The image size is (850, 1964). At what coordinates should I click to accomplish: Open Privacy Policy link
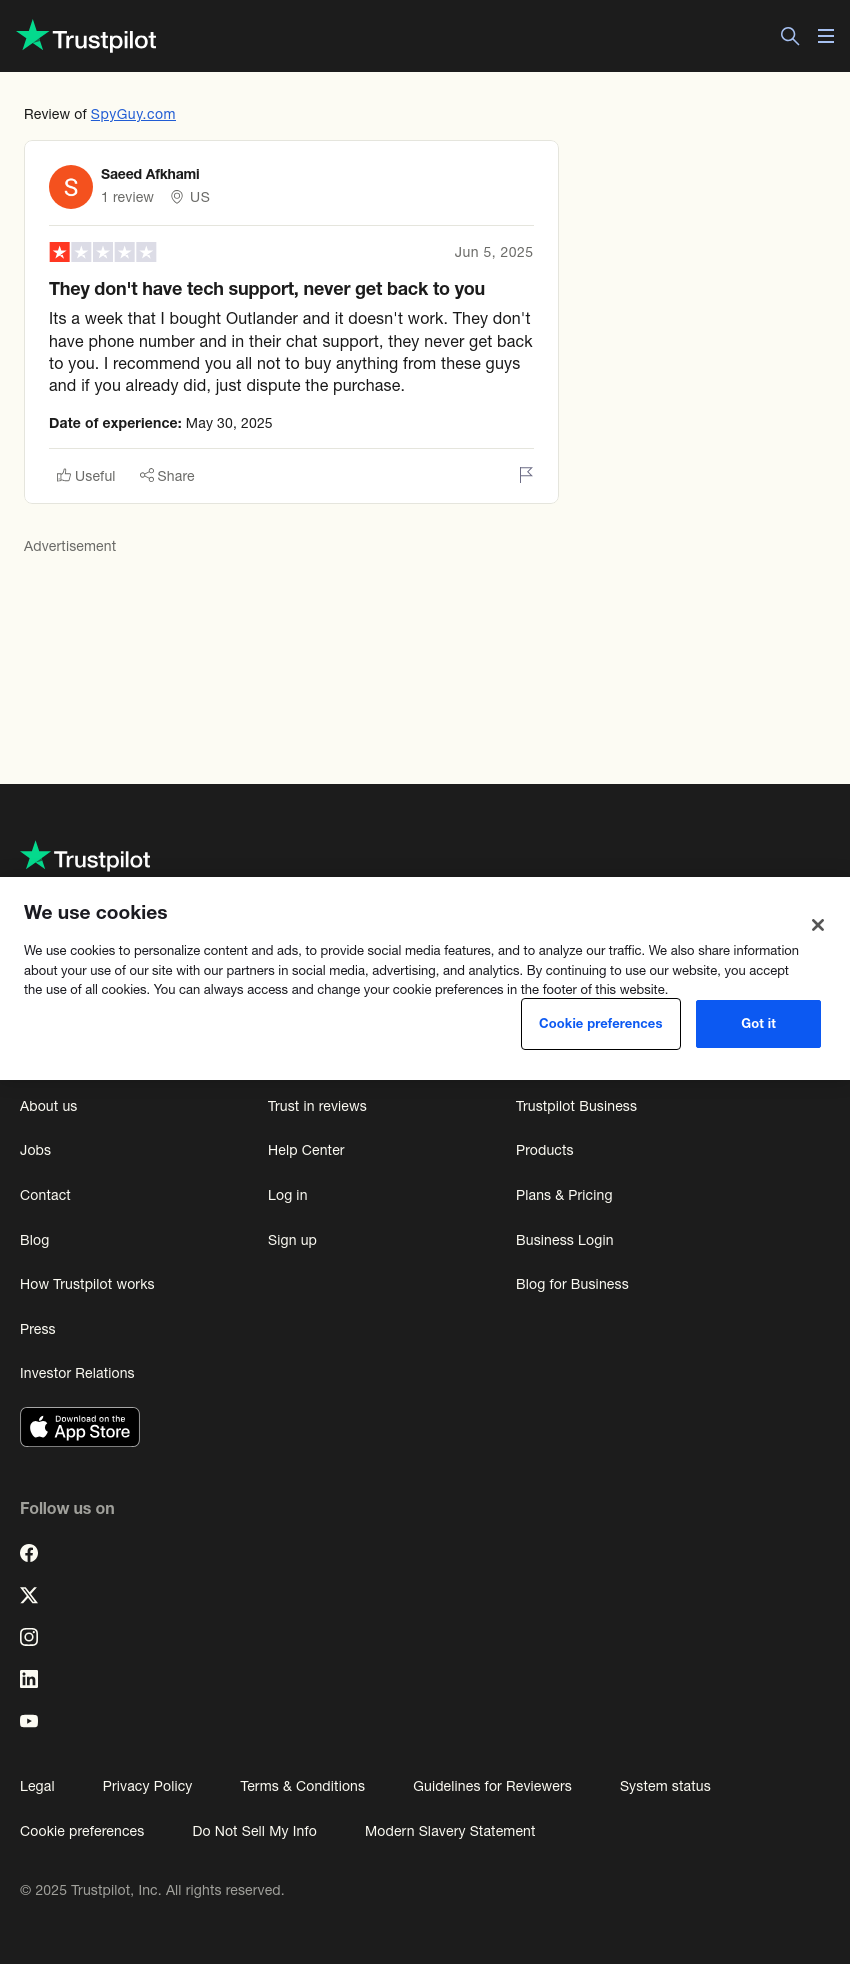pos(147,1786)
